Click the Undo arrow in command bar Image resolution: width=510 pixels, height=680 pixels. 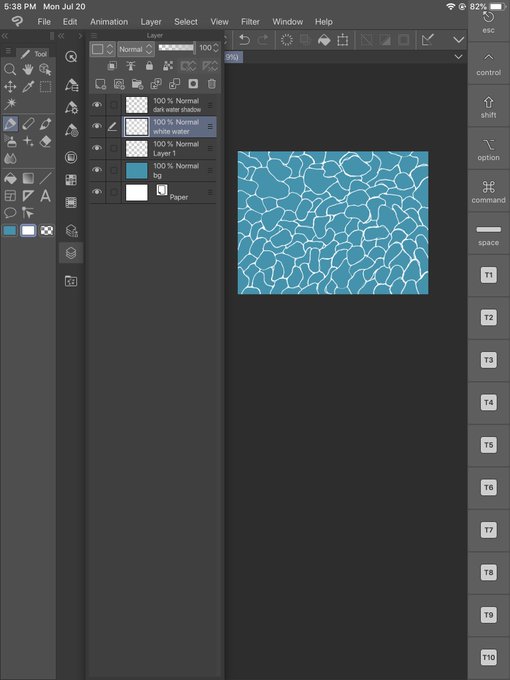click(245, 40)
